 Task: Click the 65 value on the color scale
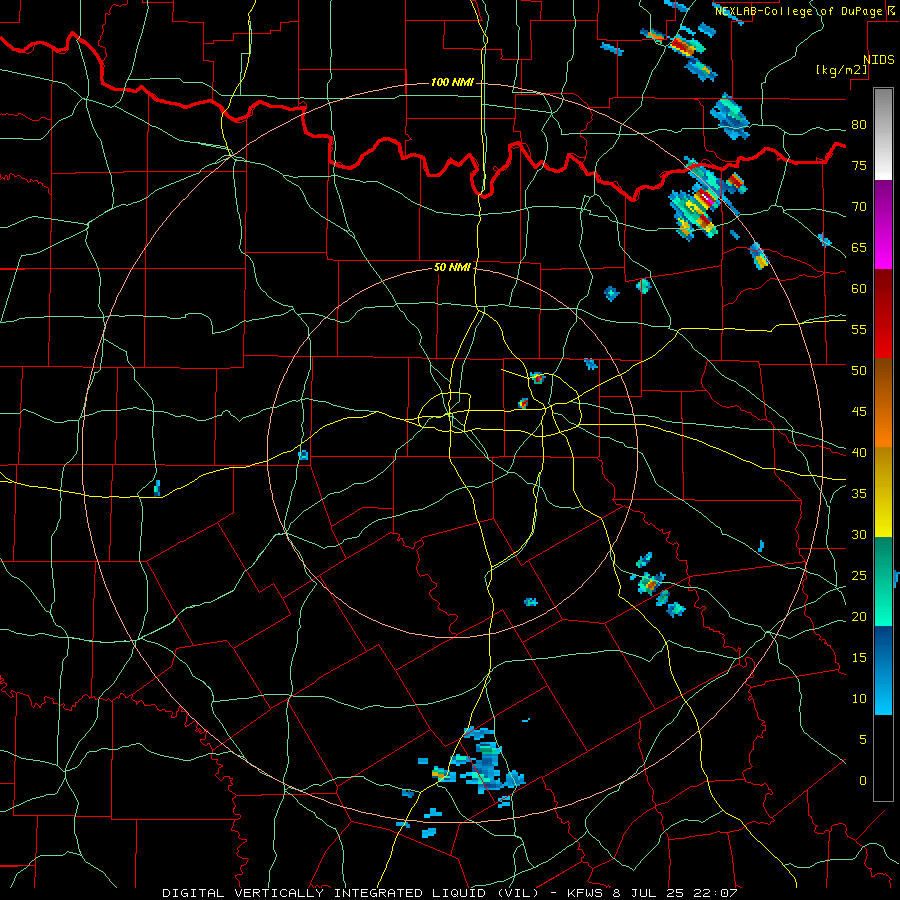click(859, 247)
